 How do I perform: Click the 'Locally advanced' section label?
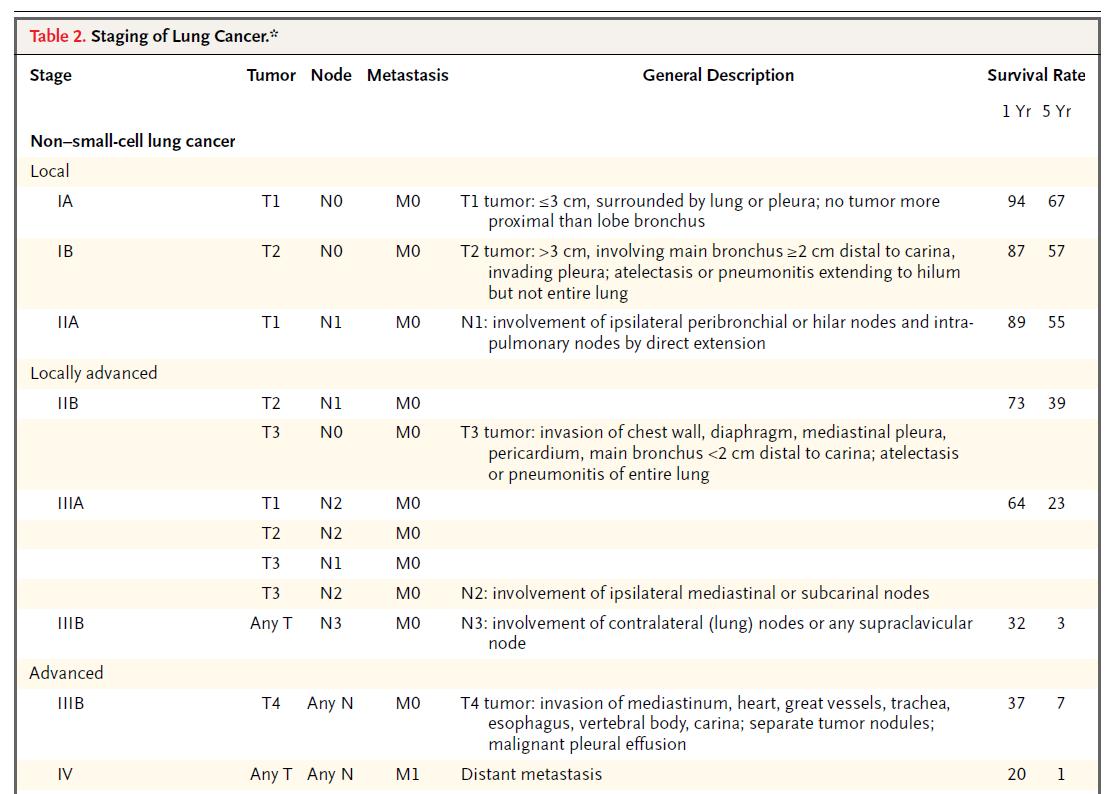94,373
